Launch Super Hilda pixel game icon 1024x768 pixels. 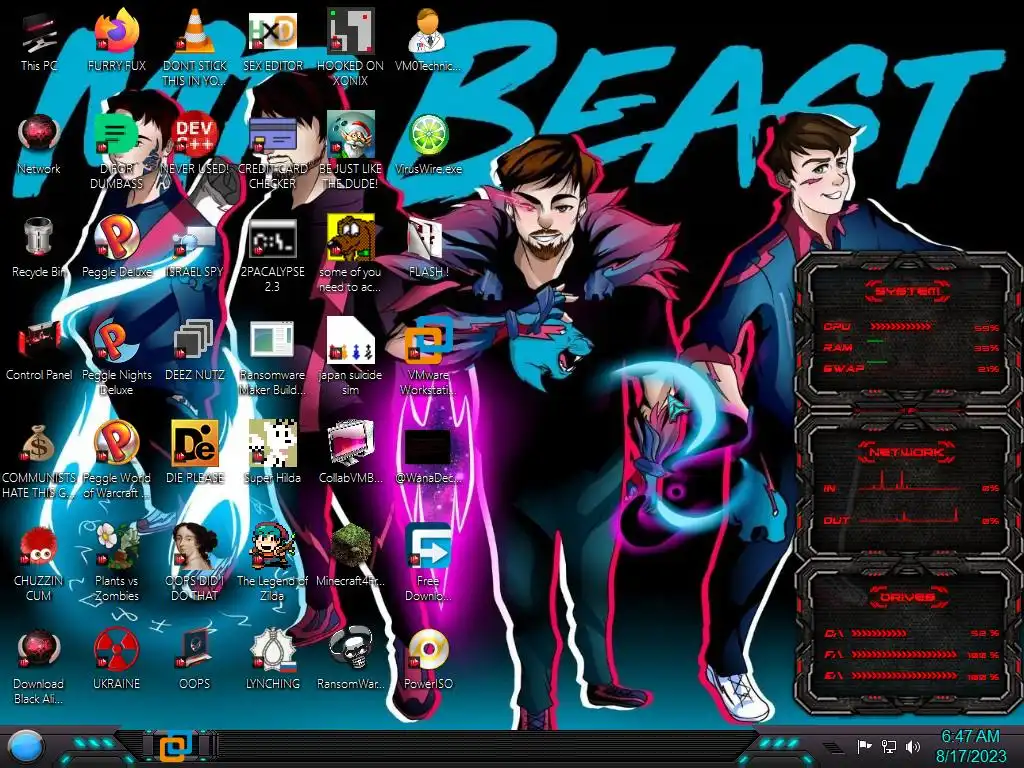(273, 444)
